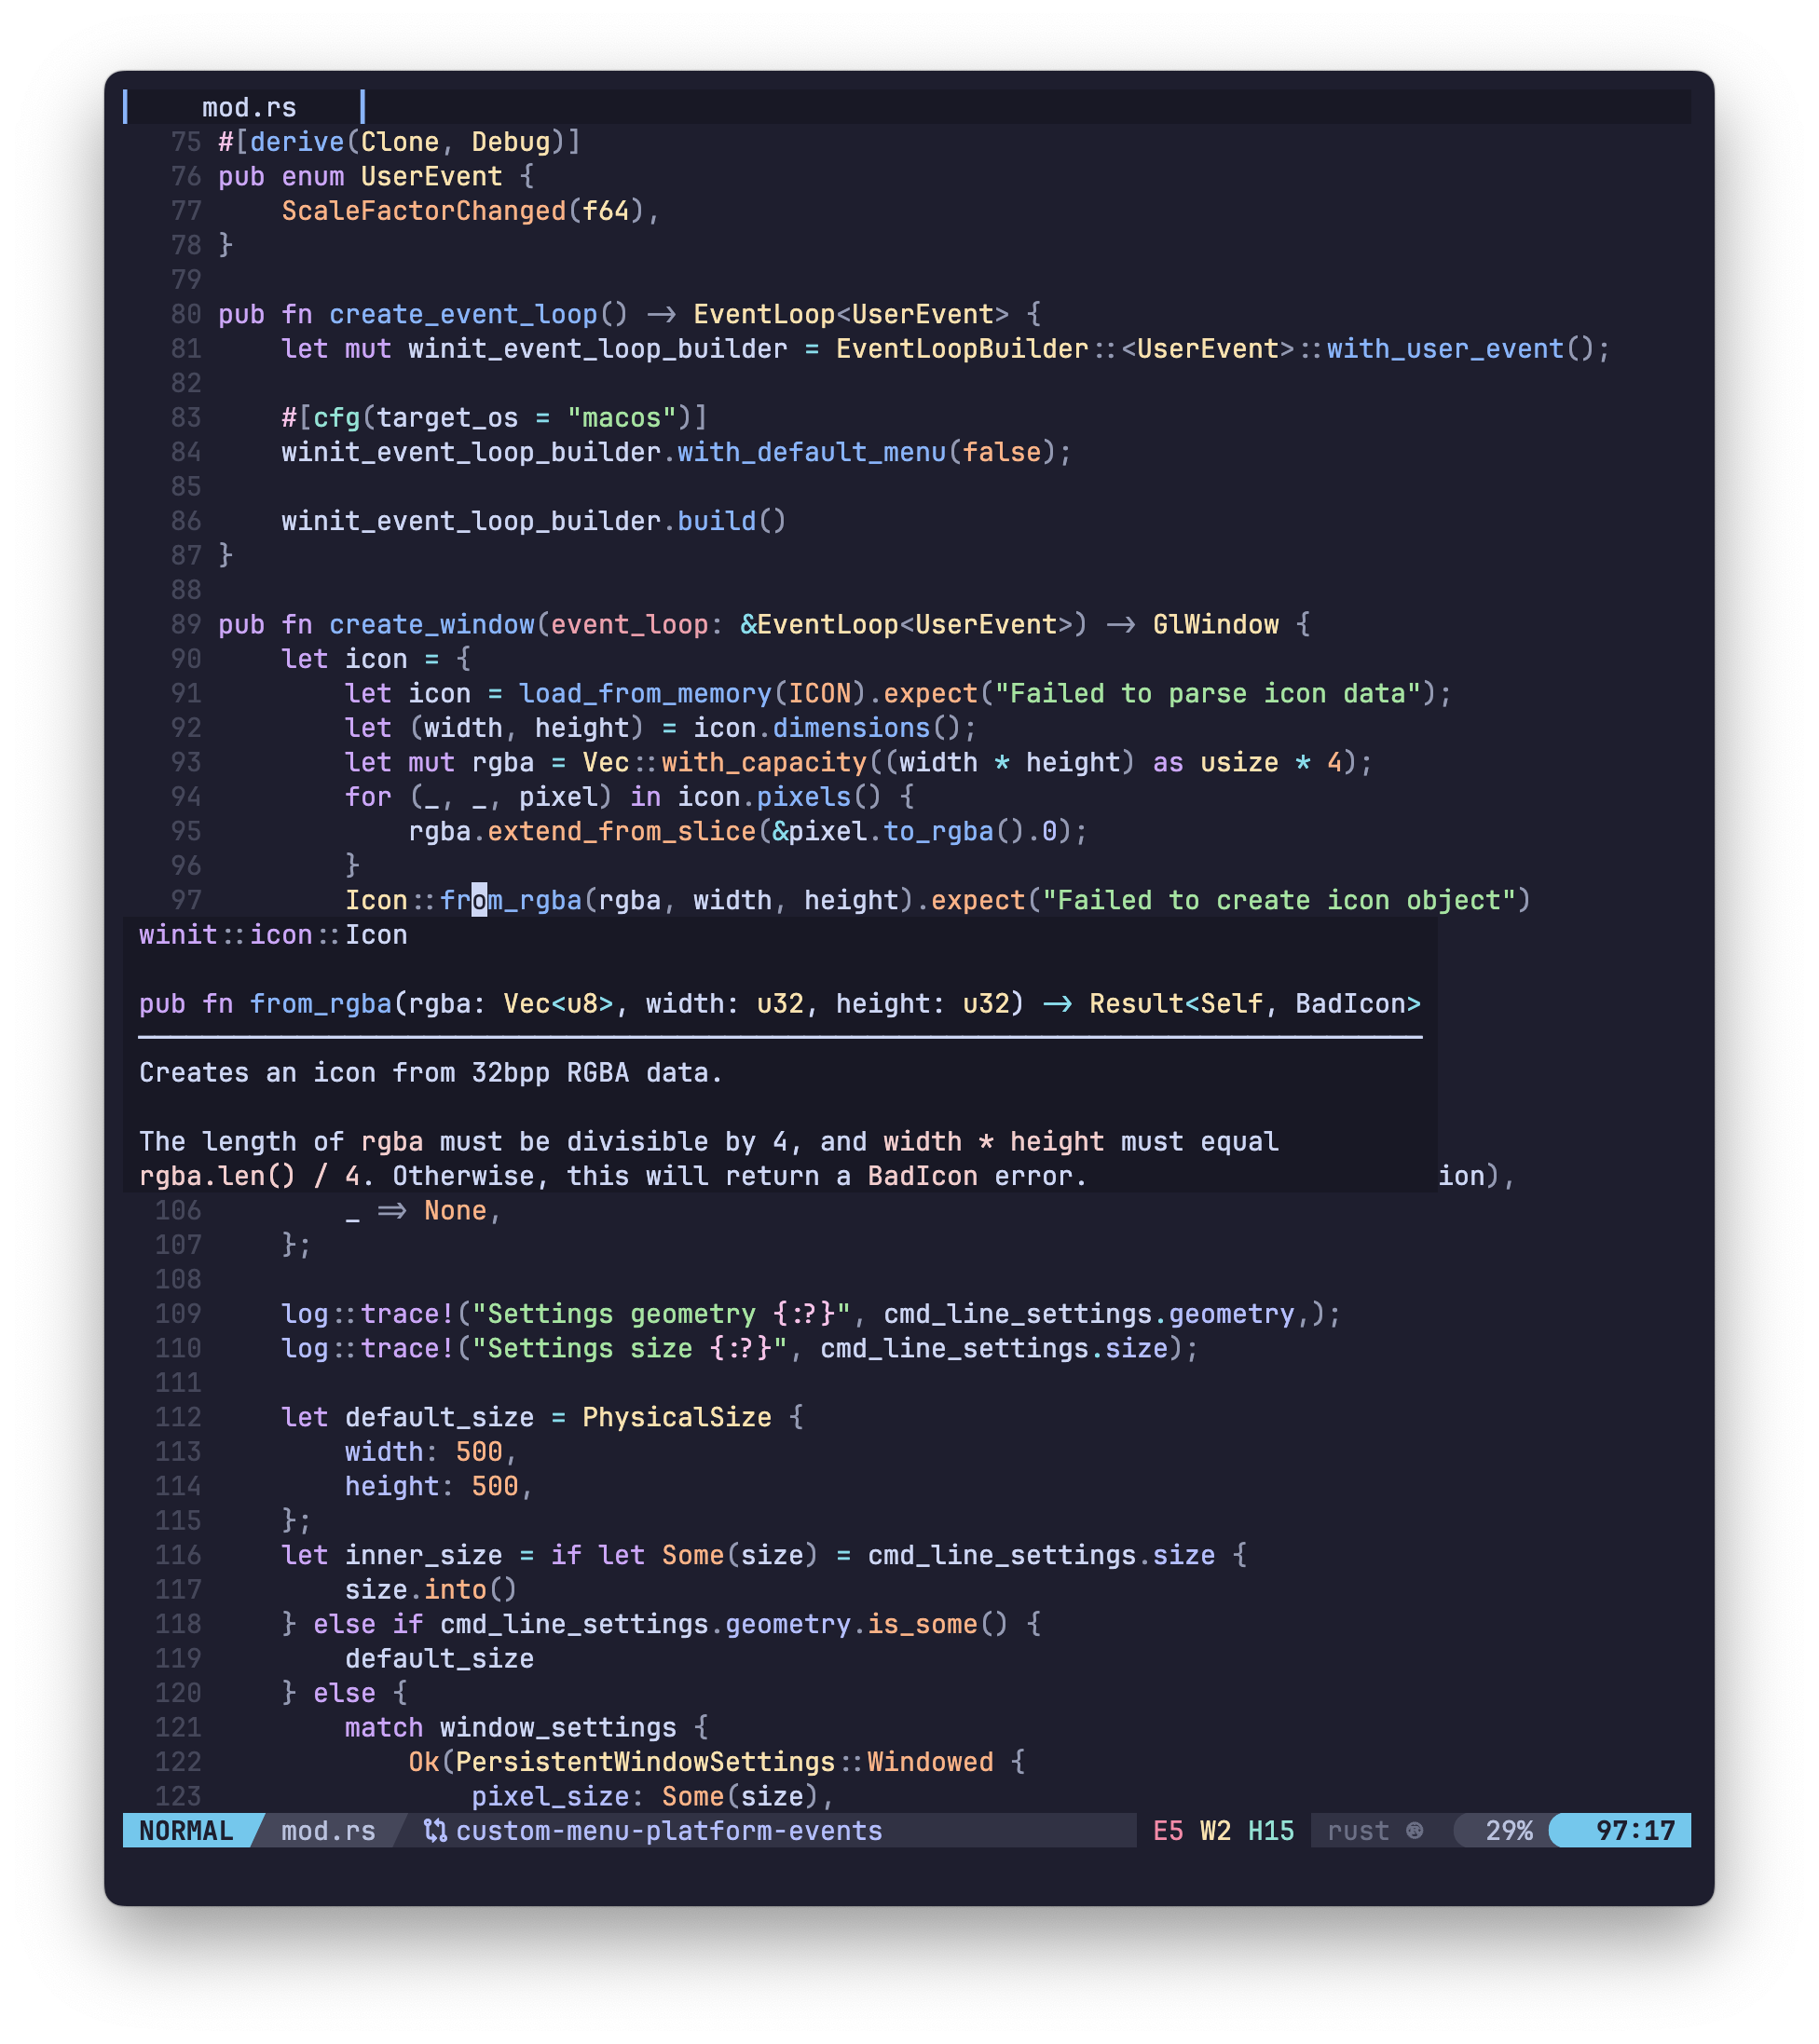
Task: Click winit::icon::Icon path in hover popup
Action: pyautogui.click(x=273, y=934)
